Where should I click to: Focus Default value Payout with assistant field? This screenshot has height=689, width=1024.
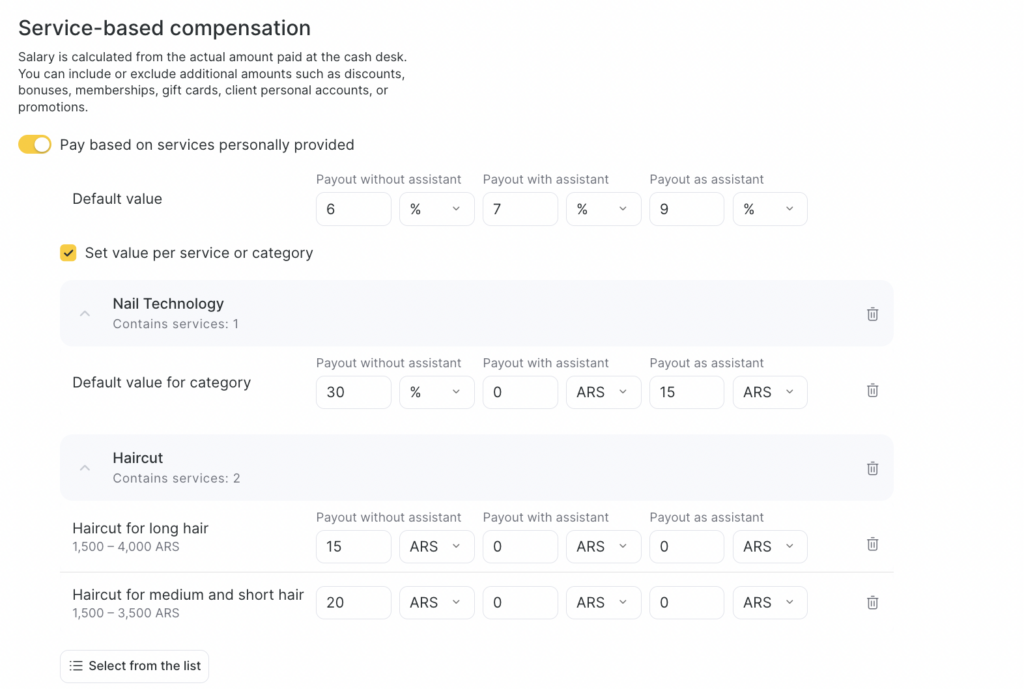pos(520,209)
